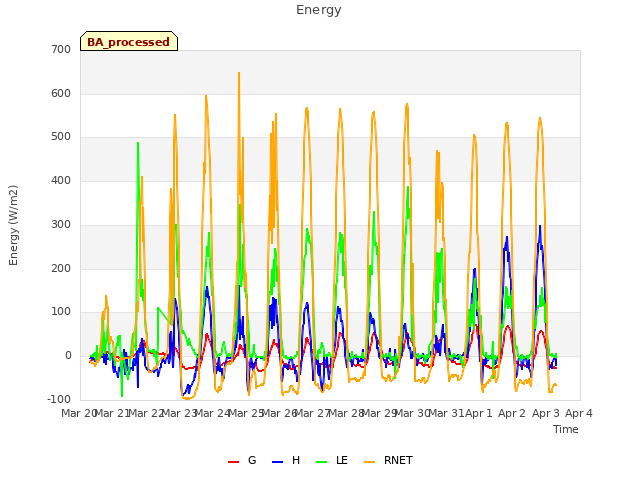Click the Apr 3 x-axis date label
This screenshot has height=480, width=640.
pyautogui.click(x=545, y=413)
